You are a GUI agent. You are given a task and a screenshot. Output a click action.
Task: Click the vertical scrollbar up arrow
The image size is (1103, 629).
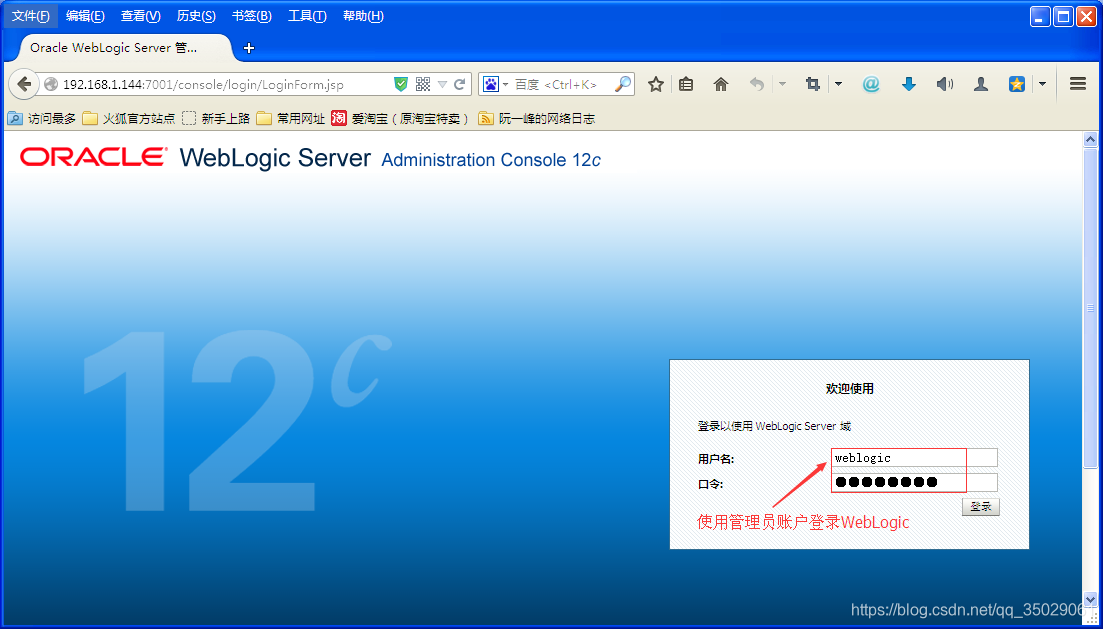pos(1090,140)
